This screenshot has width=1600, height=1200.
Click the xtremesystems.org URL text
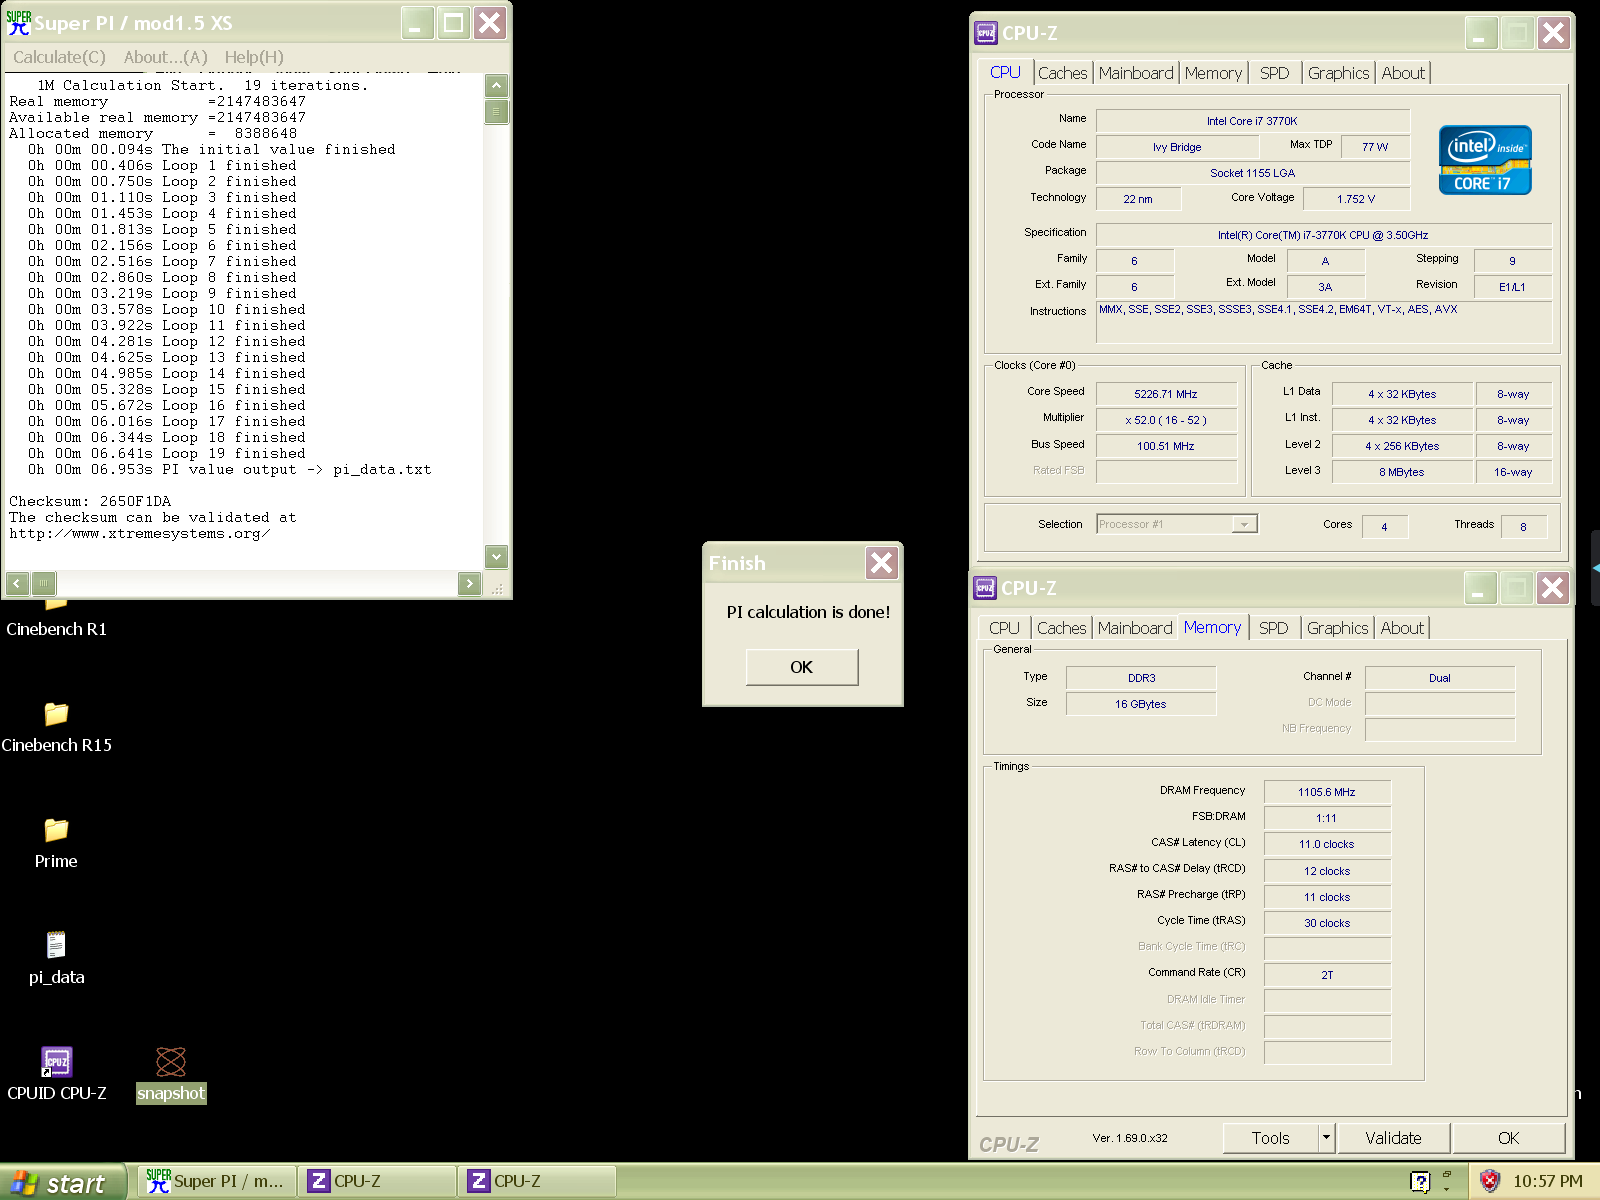click(x=140, y=533)
